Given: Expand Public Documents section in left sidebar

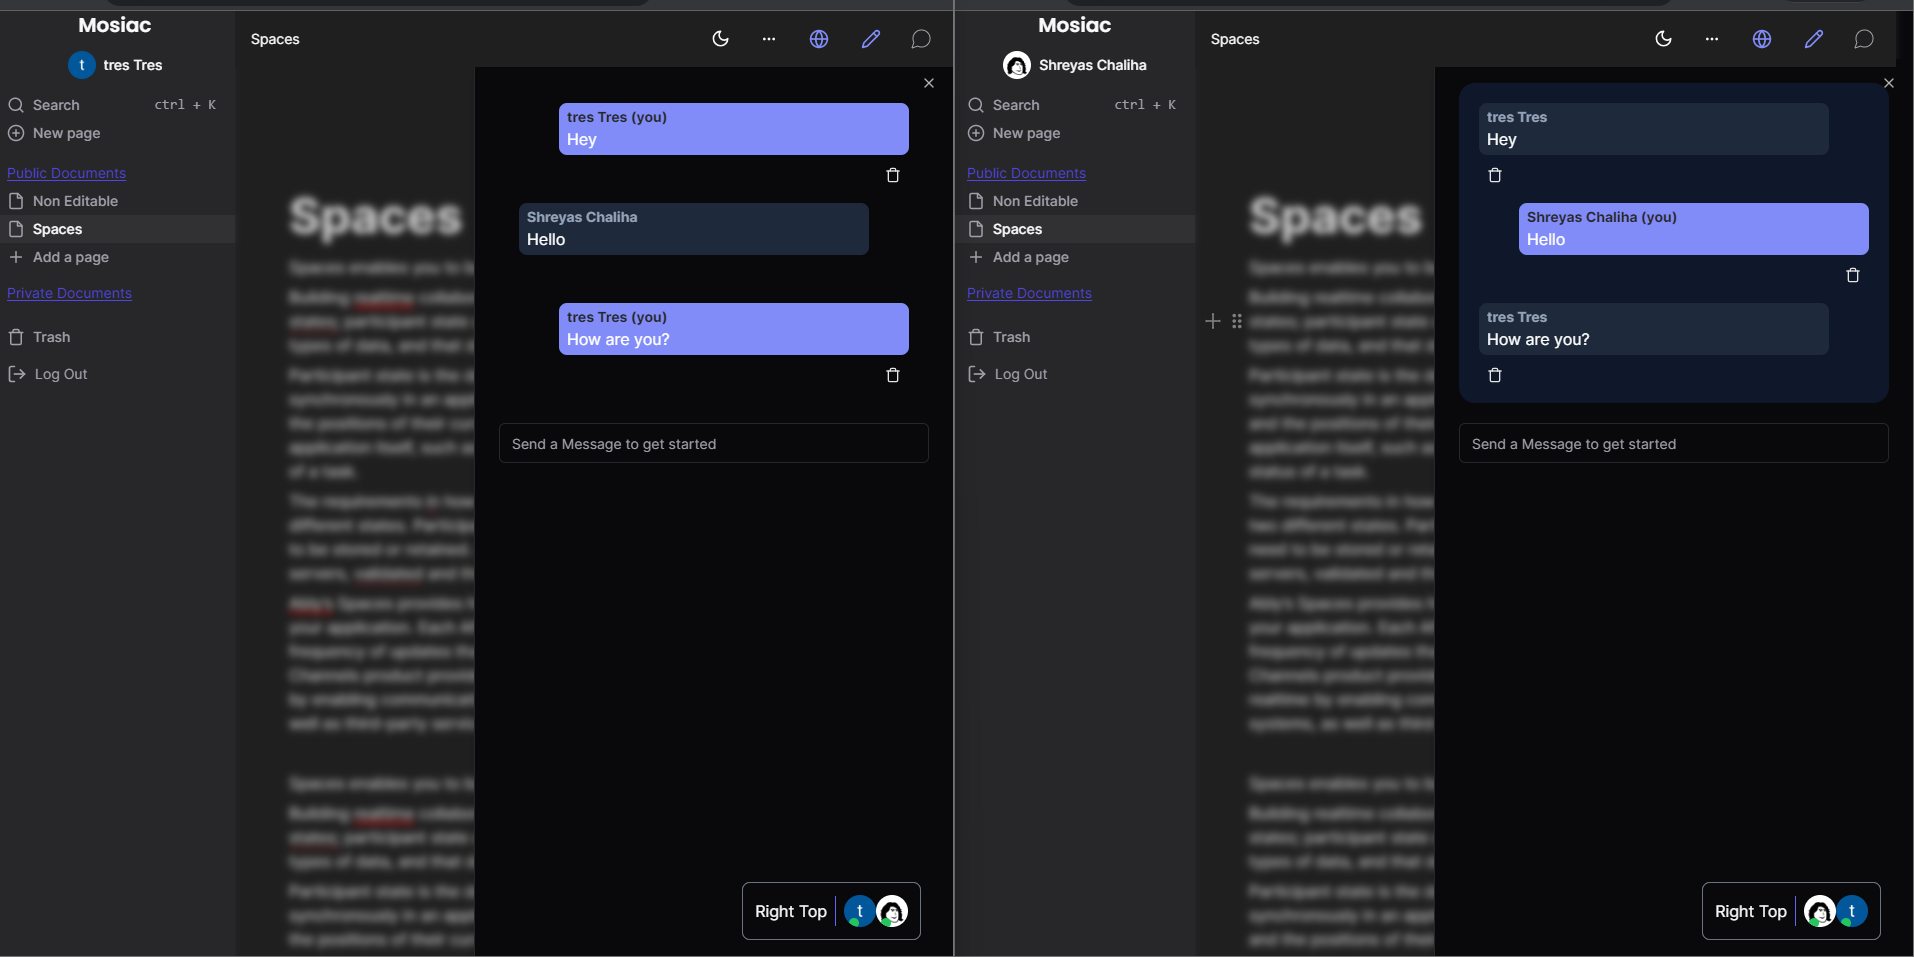Looking at the screenshot, I should (66, 173).
